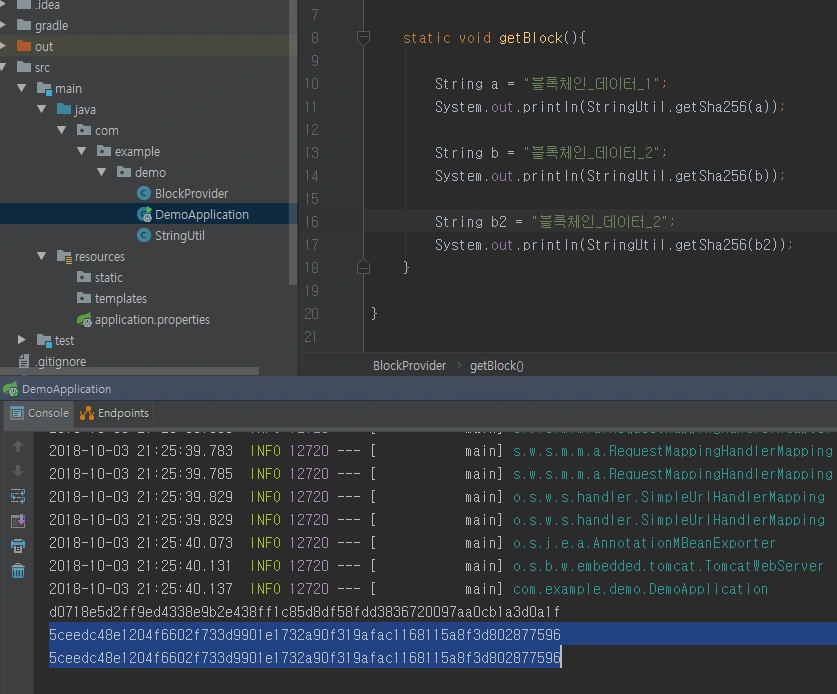Click project tree horizontal scrollbar
This screenshot has height=694, width=837.
(x=130, y=370)
